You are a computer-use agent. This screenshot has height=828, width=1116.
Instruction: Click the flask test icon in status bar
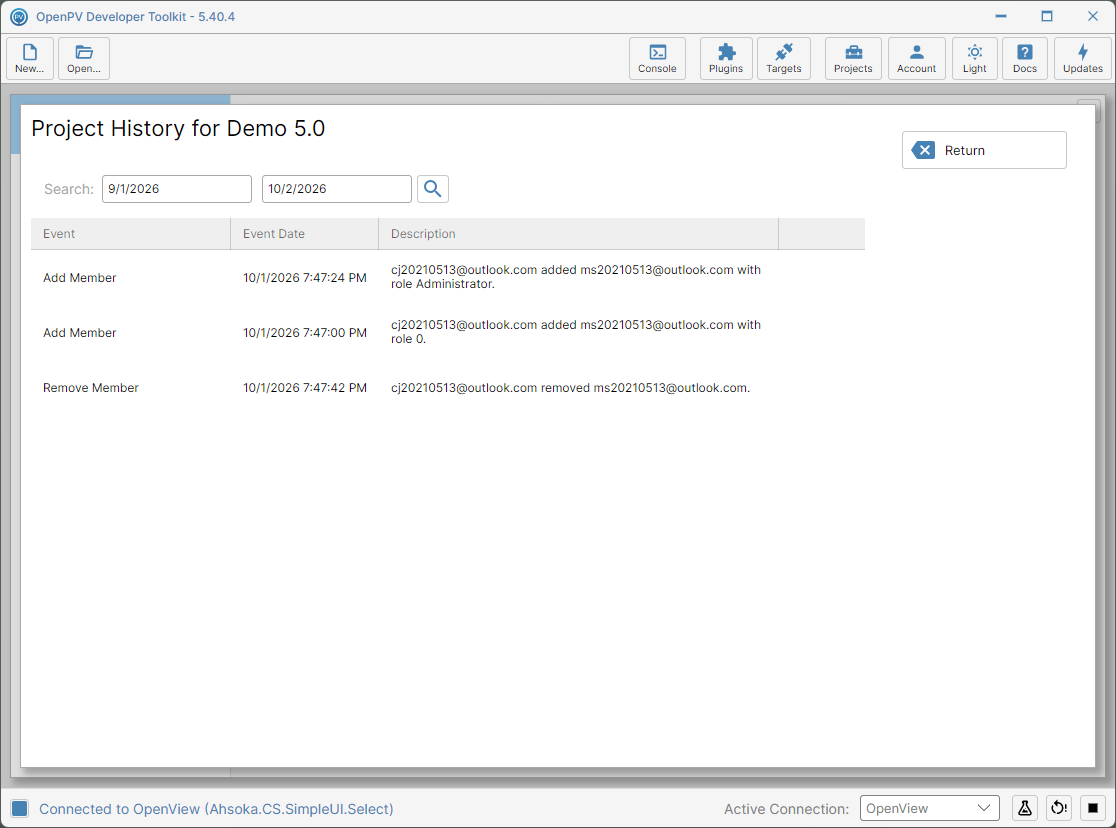(1025, 808)
